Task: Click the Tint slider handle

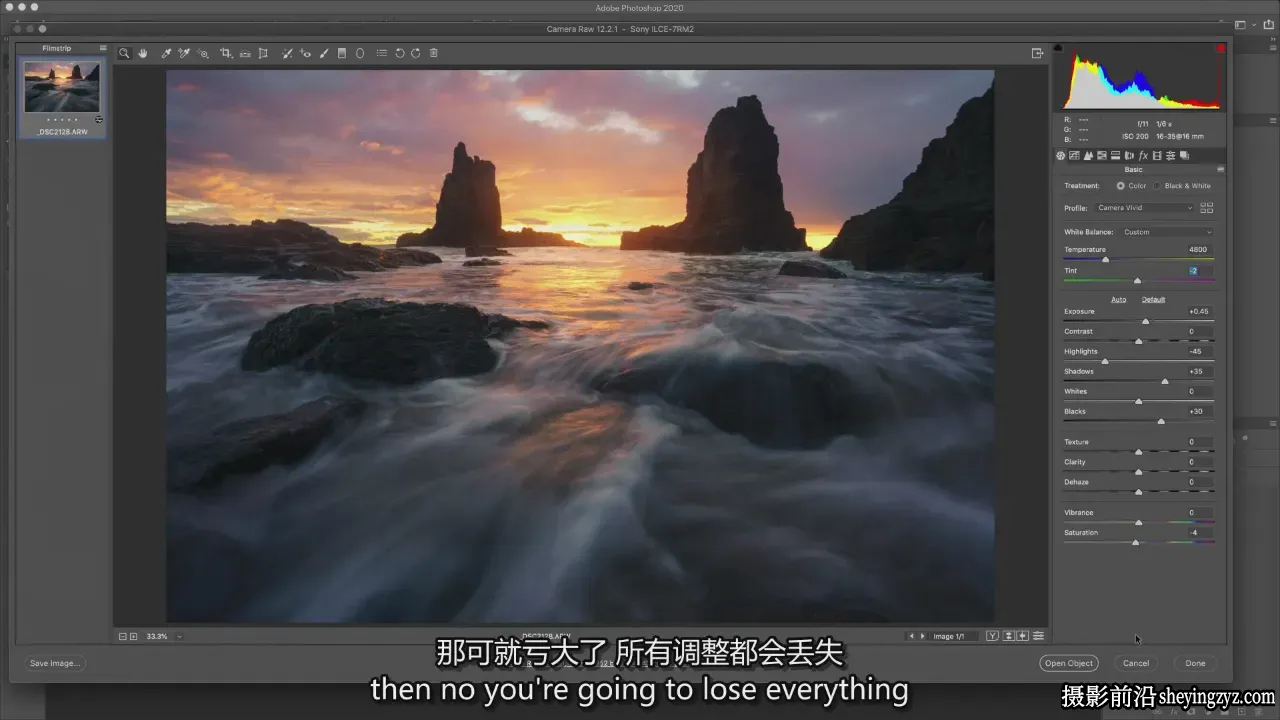Action: click(1137, 281)
